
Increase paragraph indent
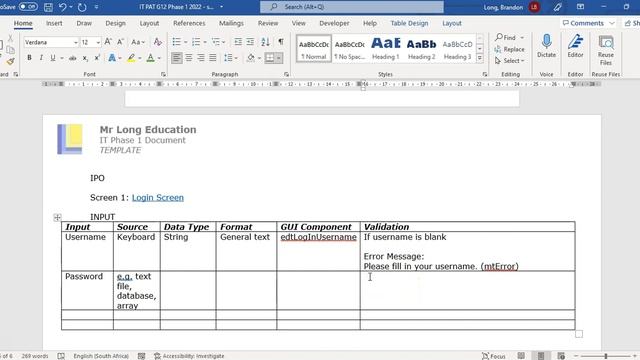pos(251,42)
